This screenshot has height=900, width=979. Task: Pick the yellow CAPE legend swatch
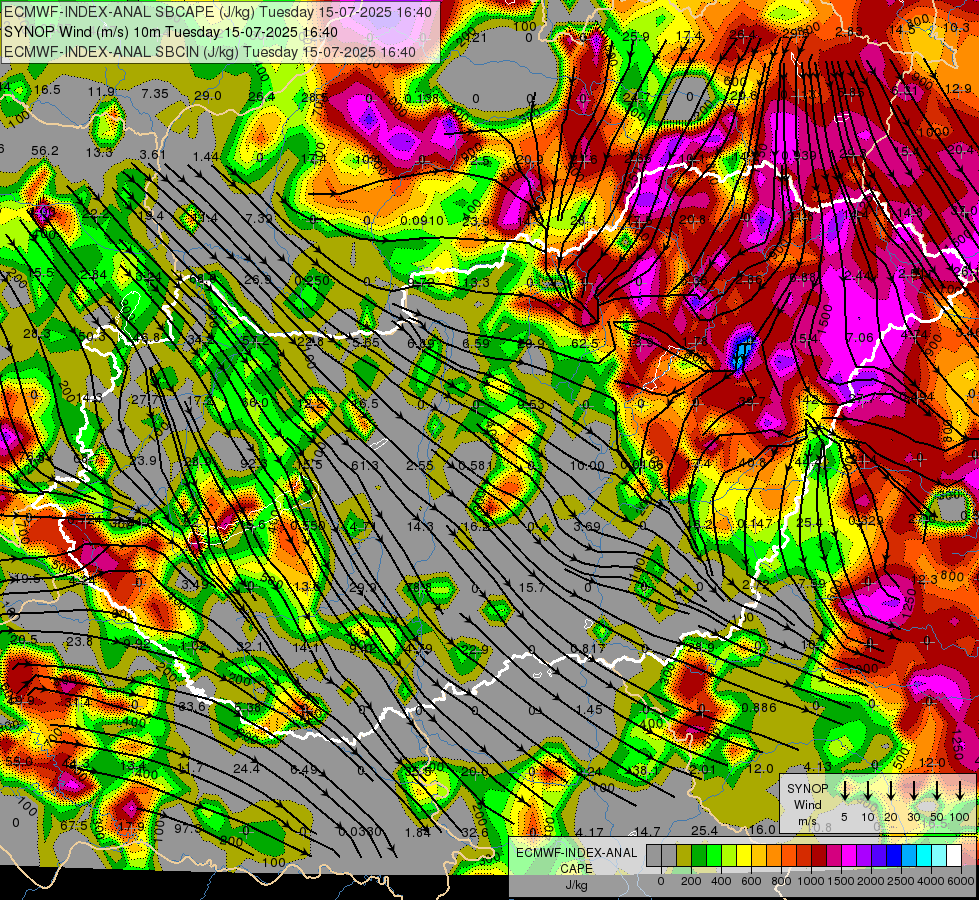click(x=744, y=855)
